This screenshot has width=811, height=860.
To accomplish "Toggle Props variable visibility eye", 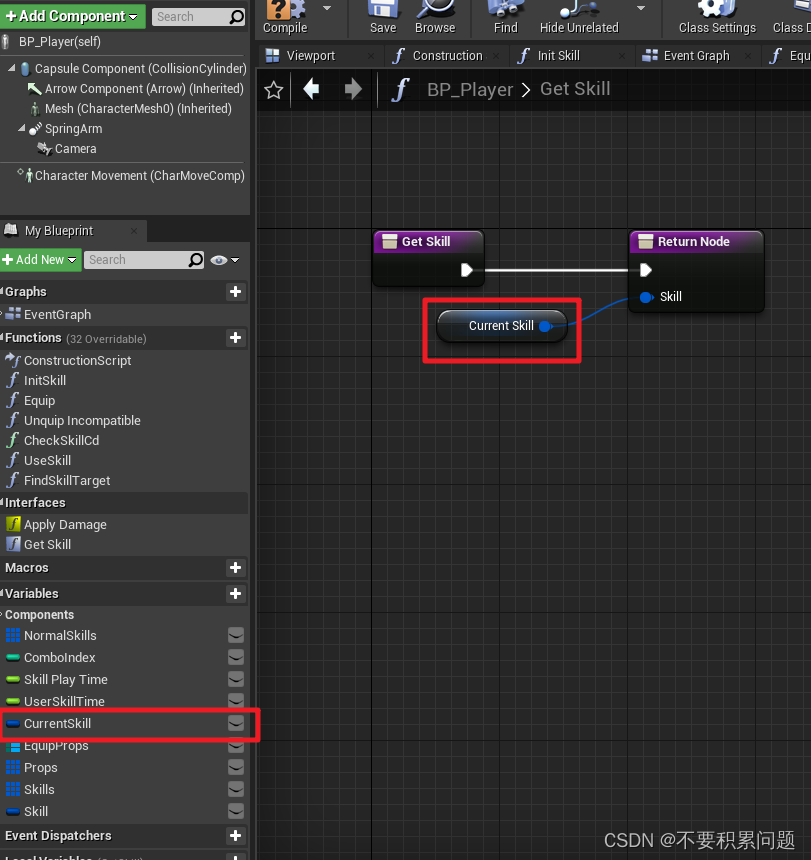I will (236, 767).
